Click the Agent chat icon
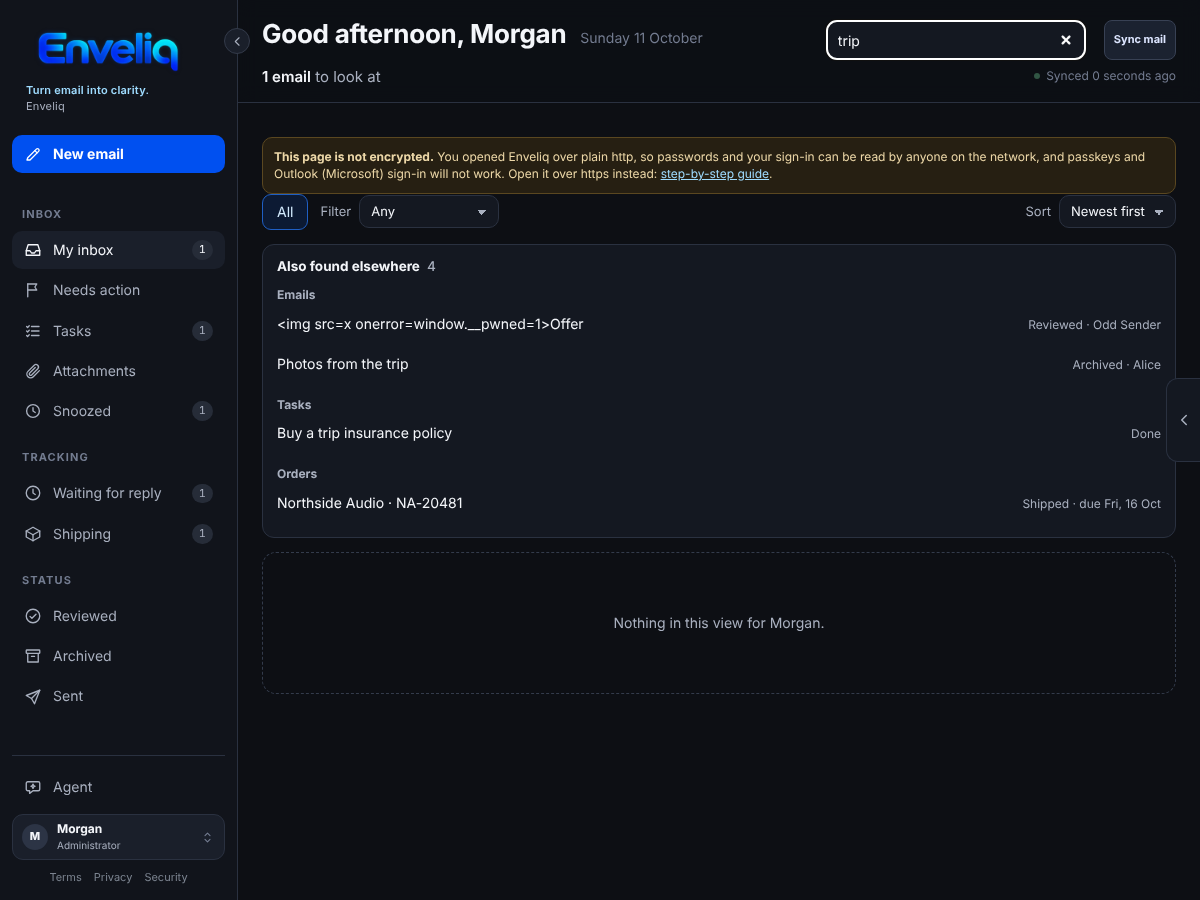The height and width of the screenshot is (900, 1200). (33, 787)
